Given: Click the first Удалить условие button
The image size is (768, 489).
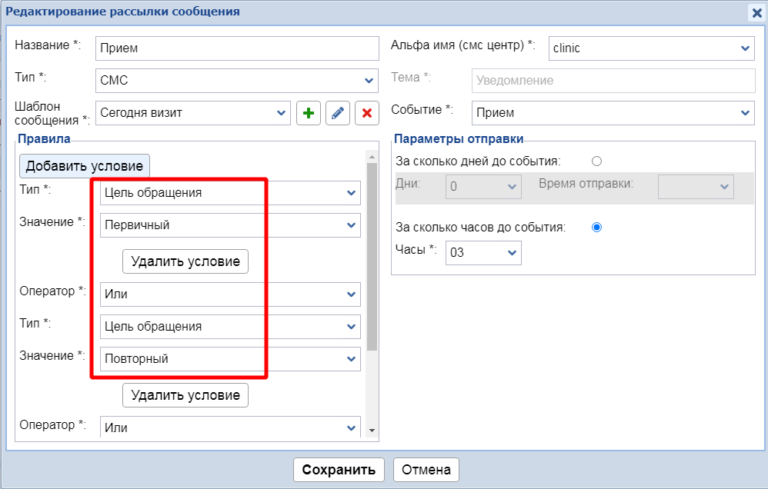Looking at the screenshot, I should click(185, 262).
